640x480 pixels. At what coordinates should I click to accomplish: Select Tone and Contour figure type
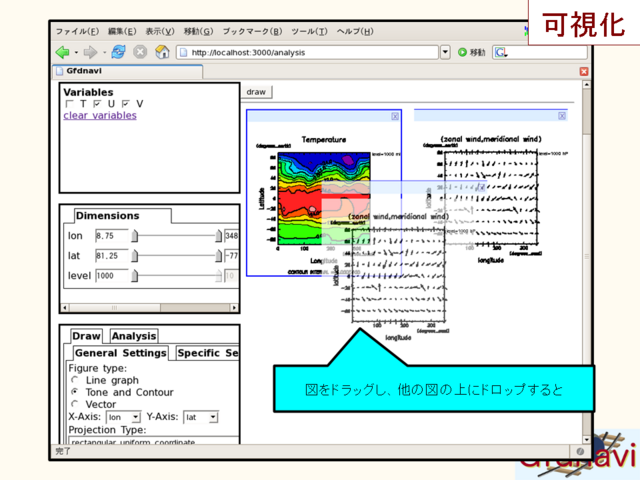[75, 392]
